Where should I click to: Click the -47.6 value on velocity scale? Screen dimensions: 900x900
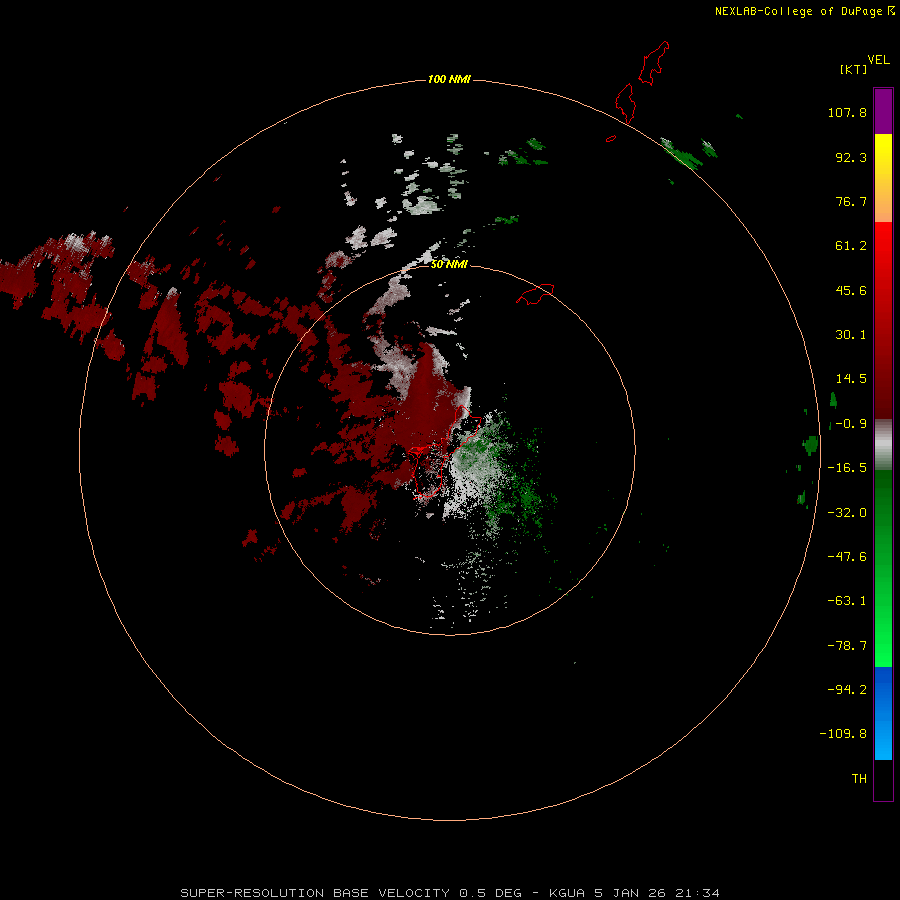(x=847, y=557)
